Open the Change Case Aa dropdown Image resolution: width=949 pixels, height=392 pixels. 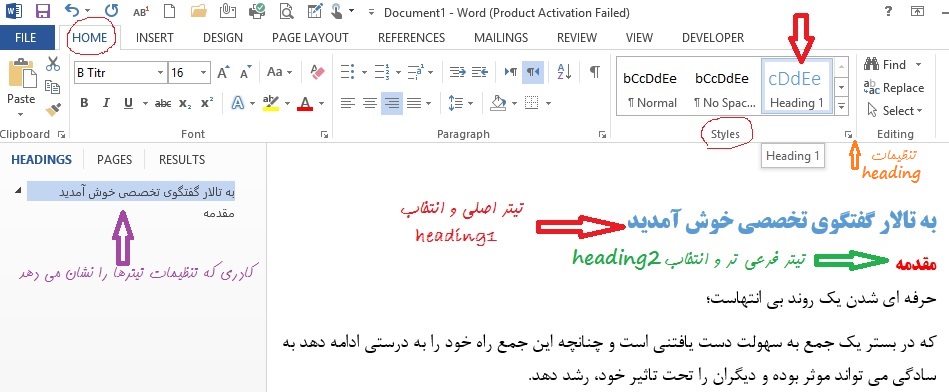[279, 72]
